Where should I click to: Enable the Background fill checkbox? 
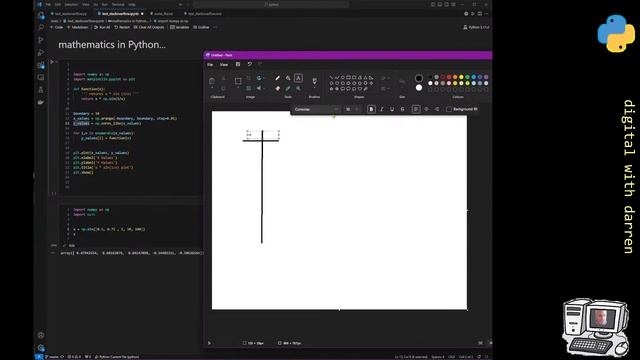point(449,109)
